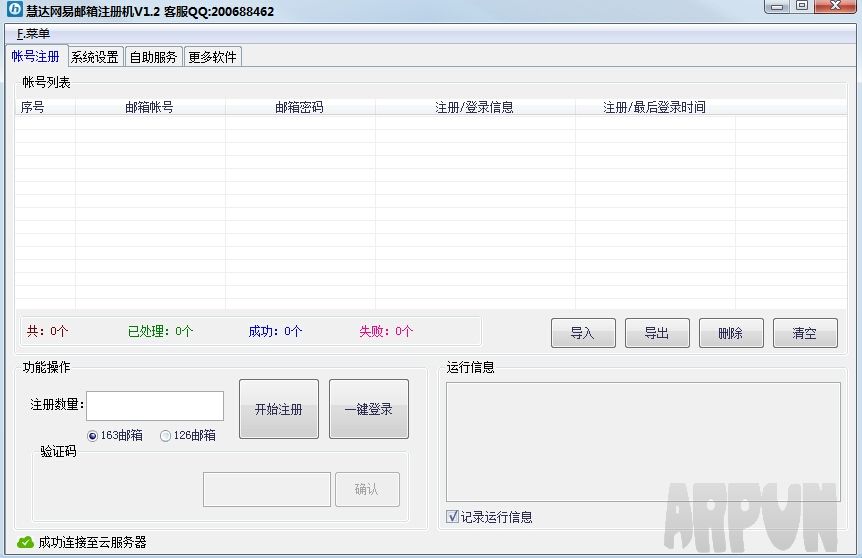
Task: Click the 删除 button
Action: [x=731, y=333]
